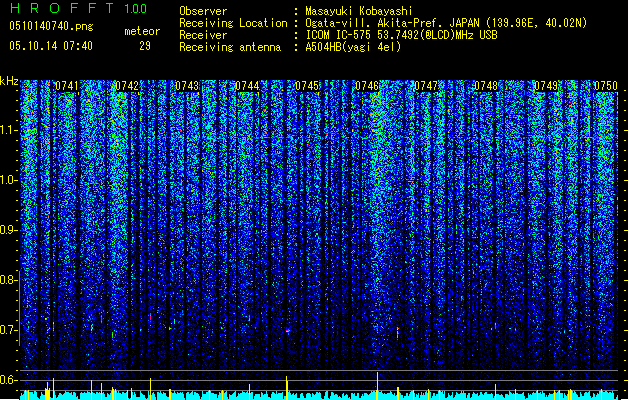The height and width of the screenshot is (400, 629).
Task: Click the 1.0 kHz axis label
Action: click(9, 180)
